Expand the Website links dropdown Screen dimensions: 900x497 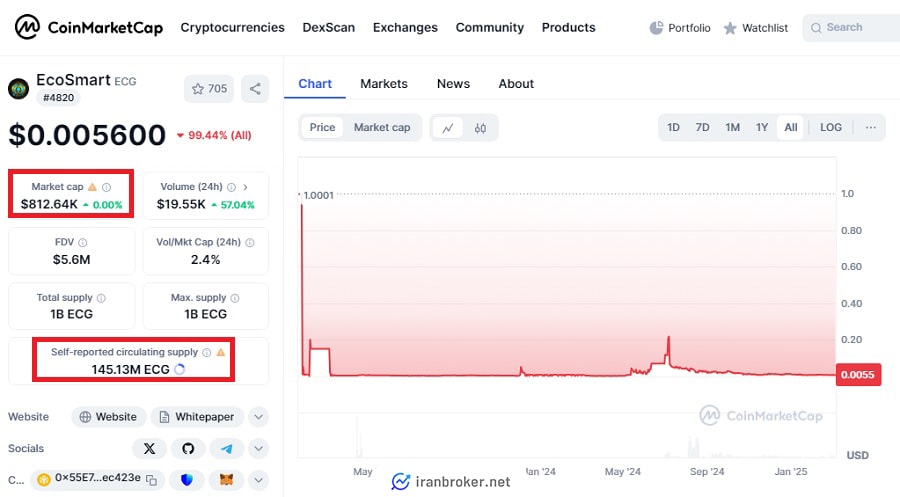pyautogui.click(x=258, y=417)
